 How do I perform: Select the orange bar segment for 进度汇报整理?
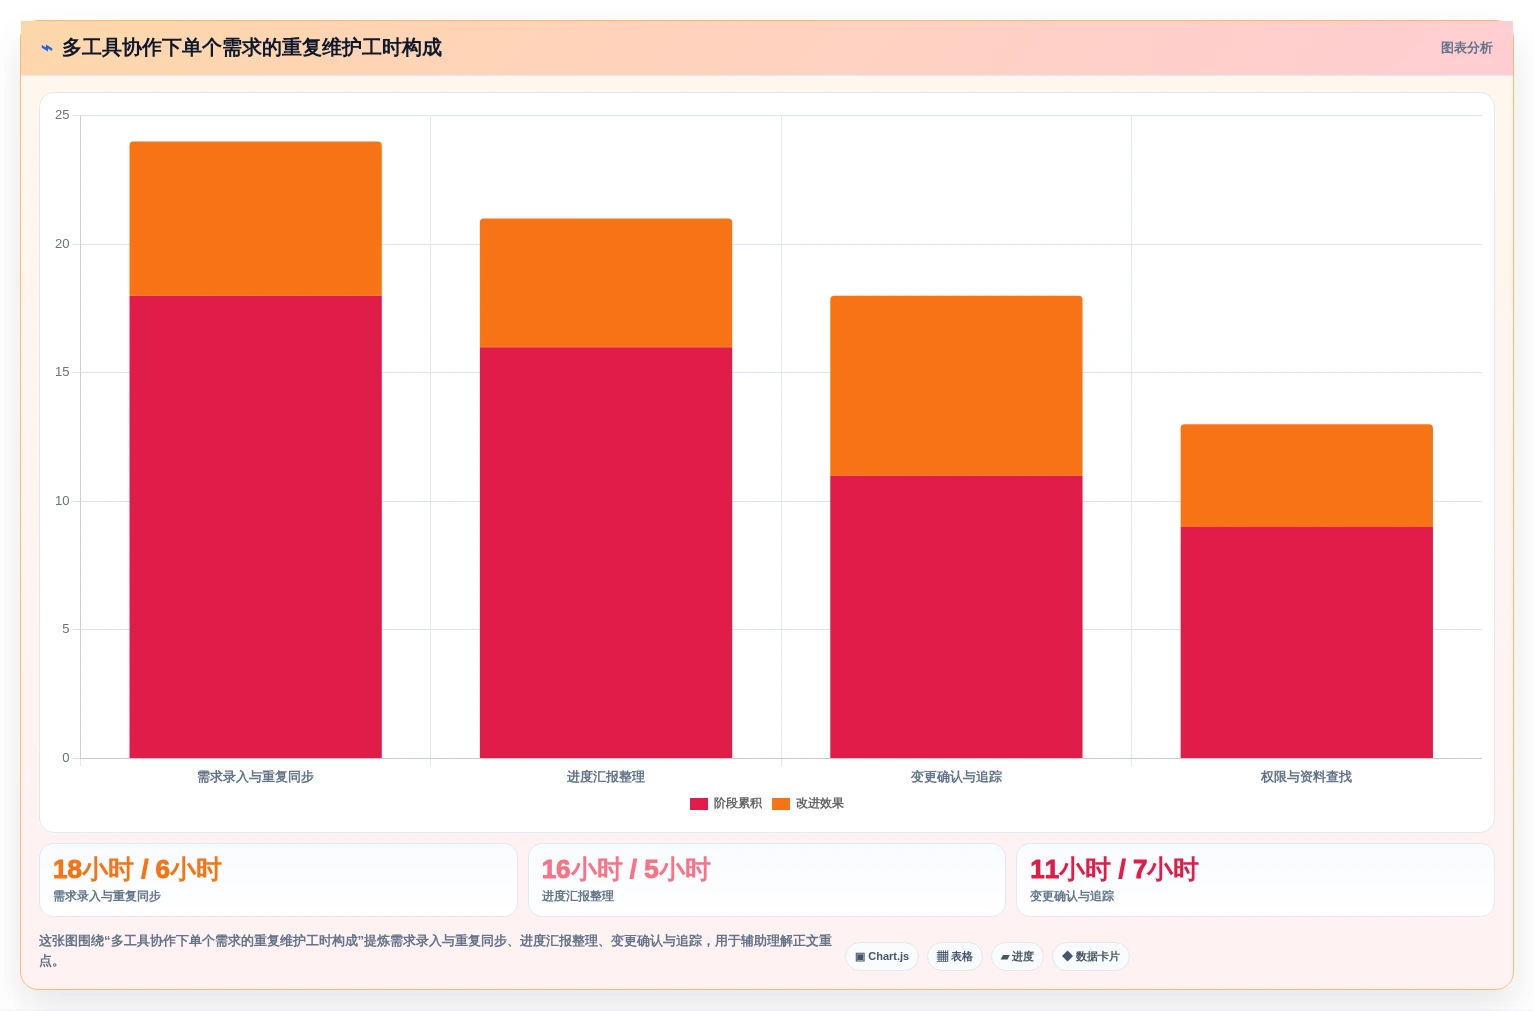tap(606, 283)
